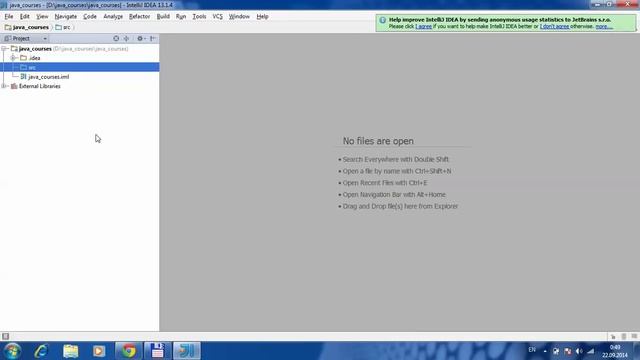Hide the Project tool window
Screen dimensions: 640x360
point(153,38)
